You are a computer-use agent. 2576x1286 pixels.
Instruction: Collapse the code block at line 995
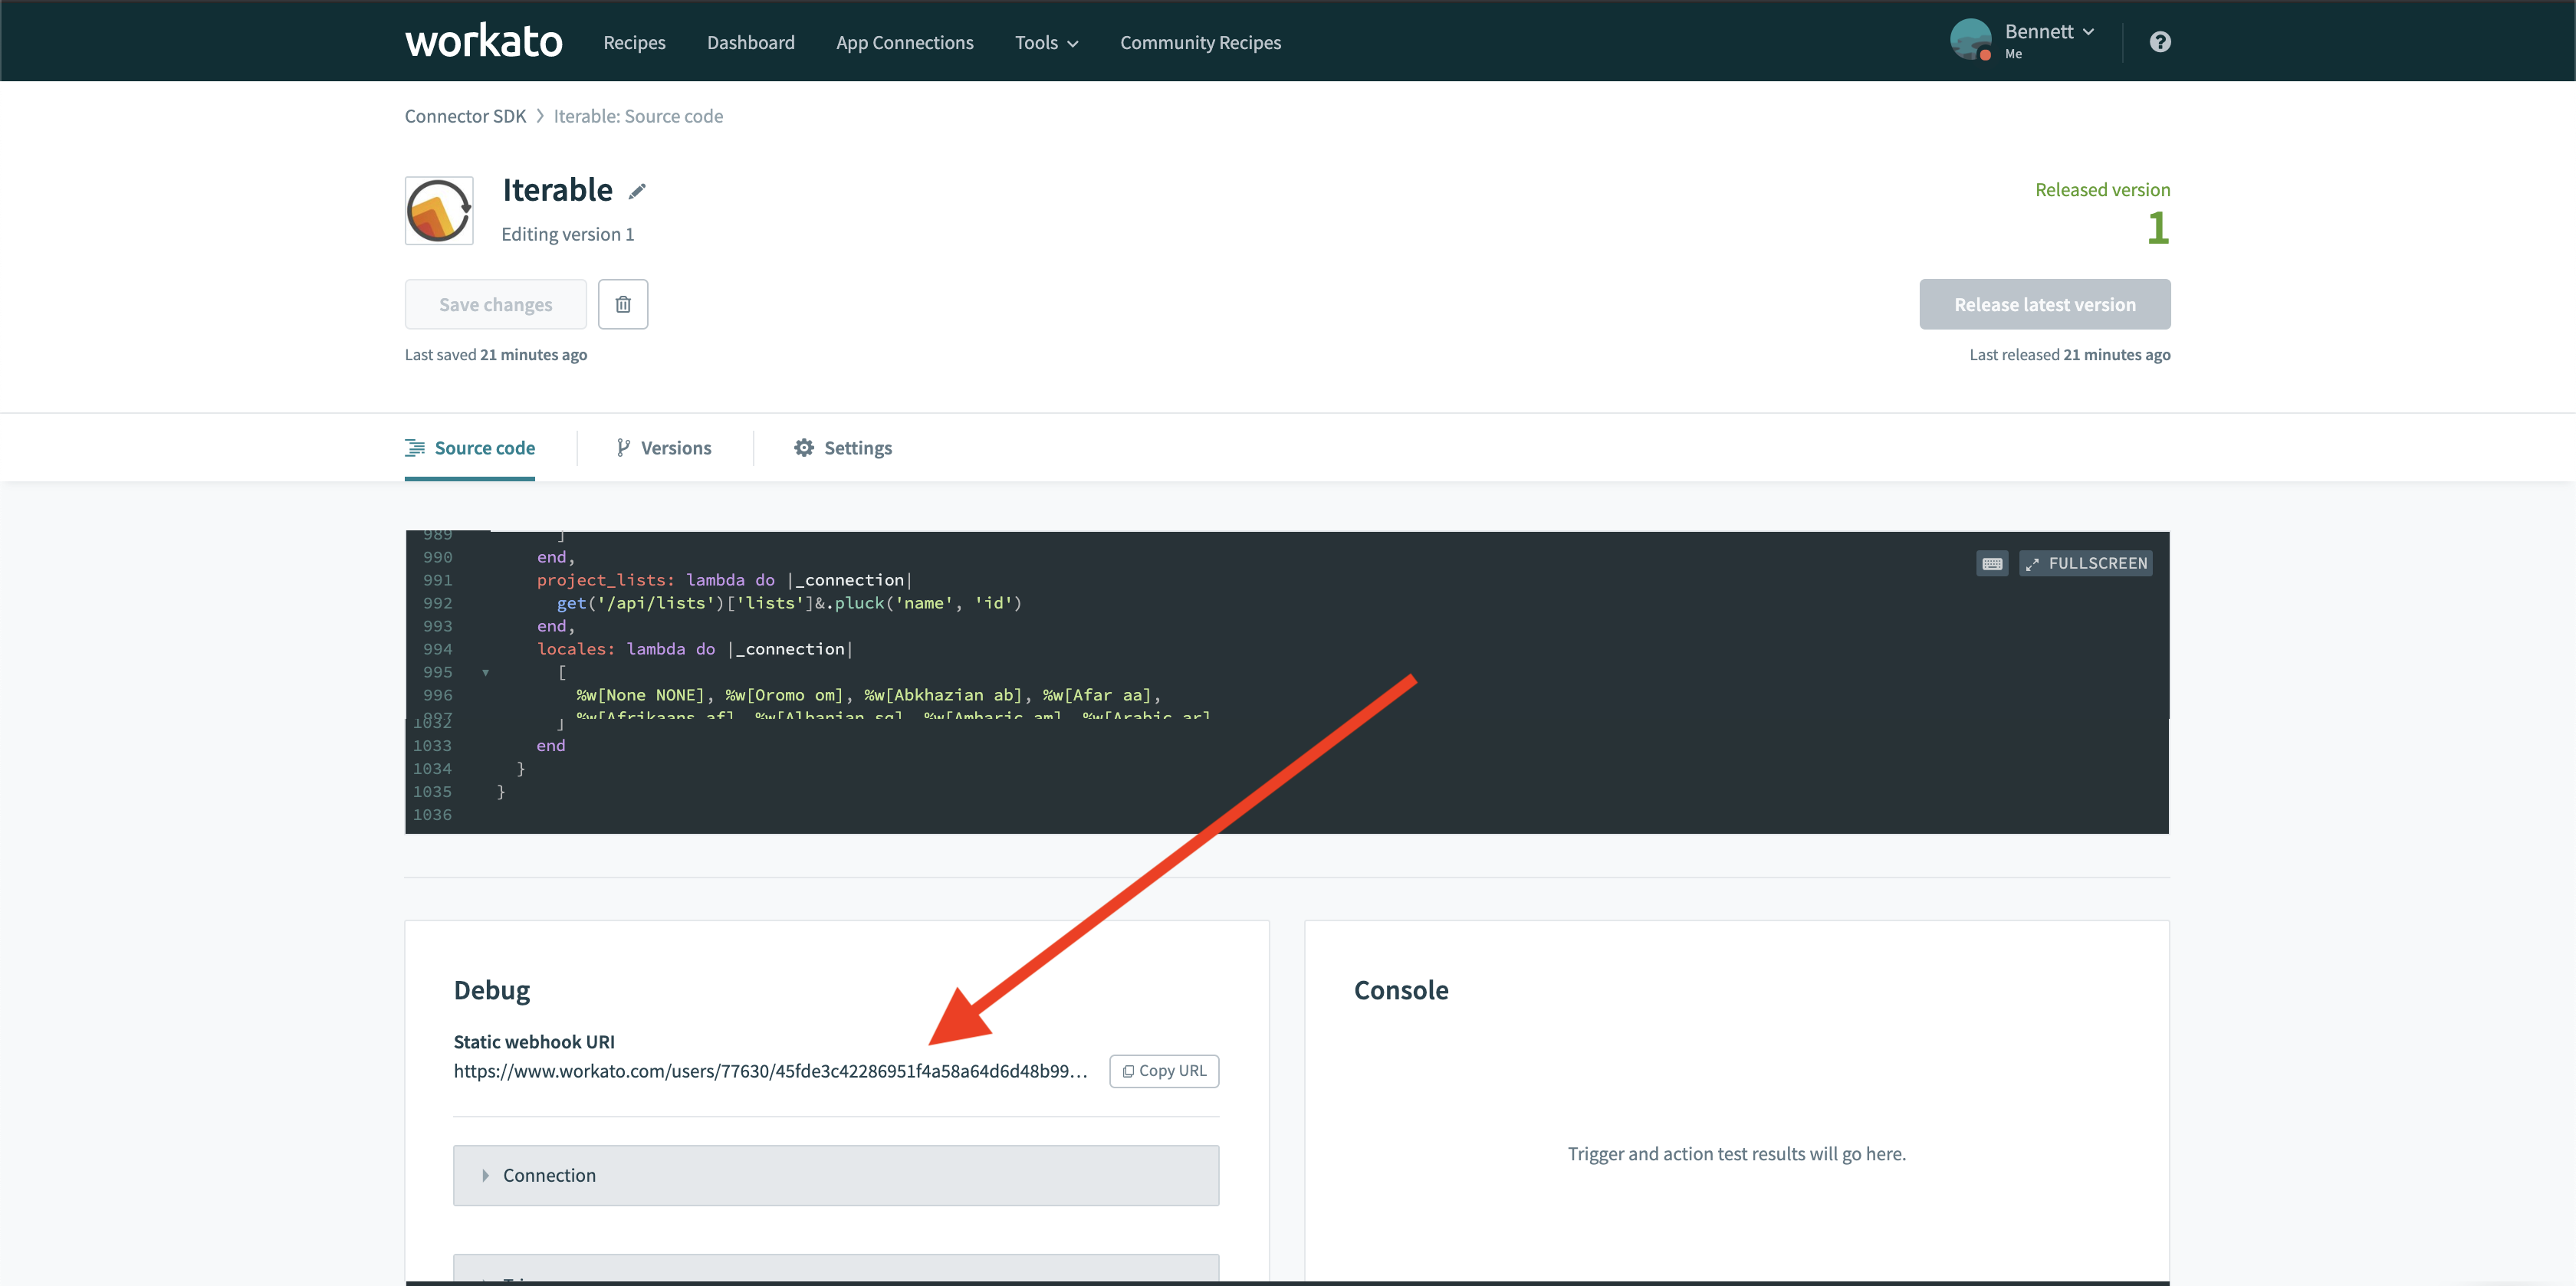coord(485,672)
